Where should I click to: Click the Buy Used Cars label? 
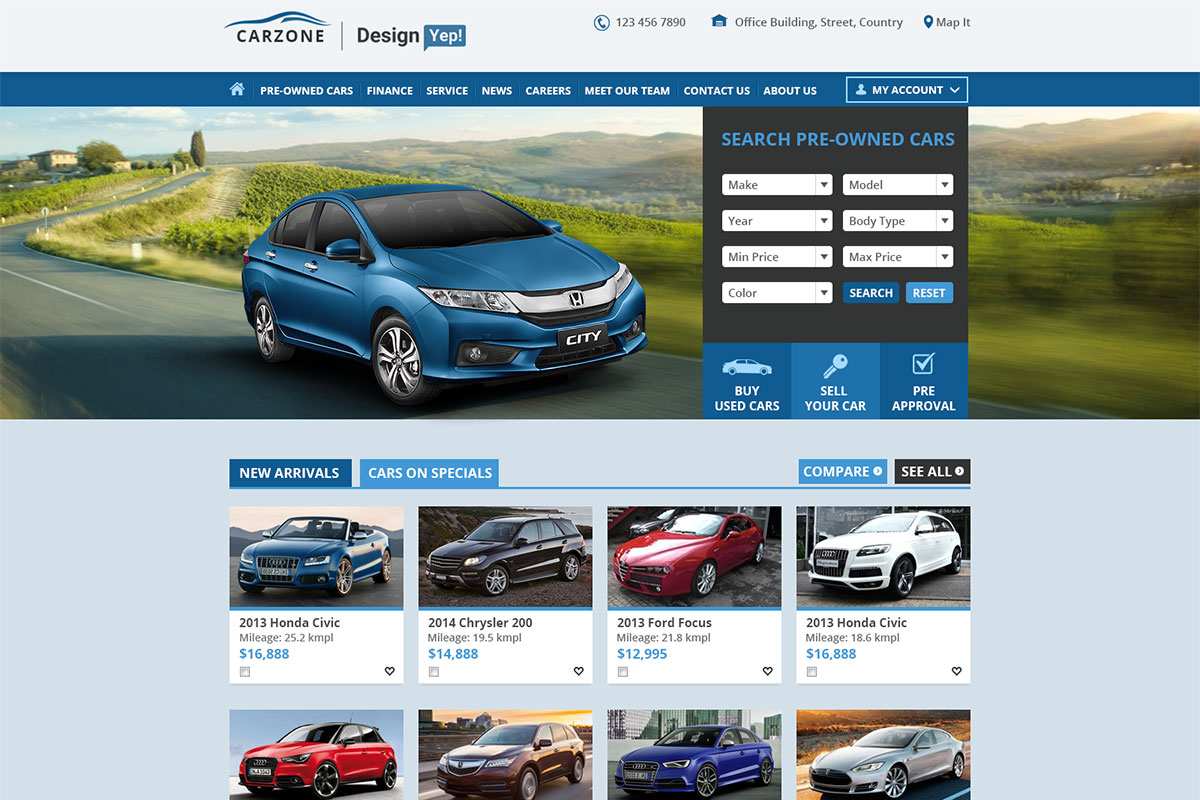tap(747, 398)
